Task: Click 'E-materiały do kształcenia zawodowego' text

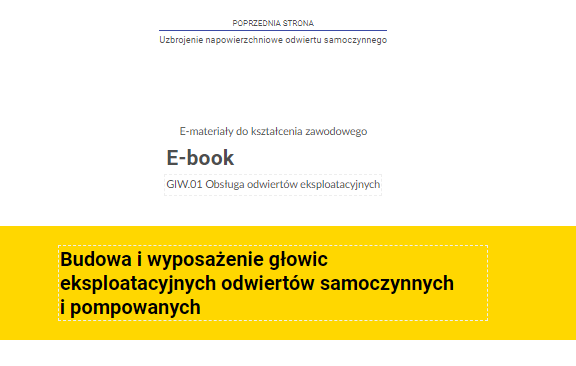Action: tap(273, 131)
